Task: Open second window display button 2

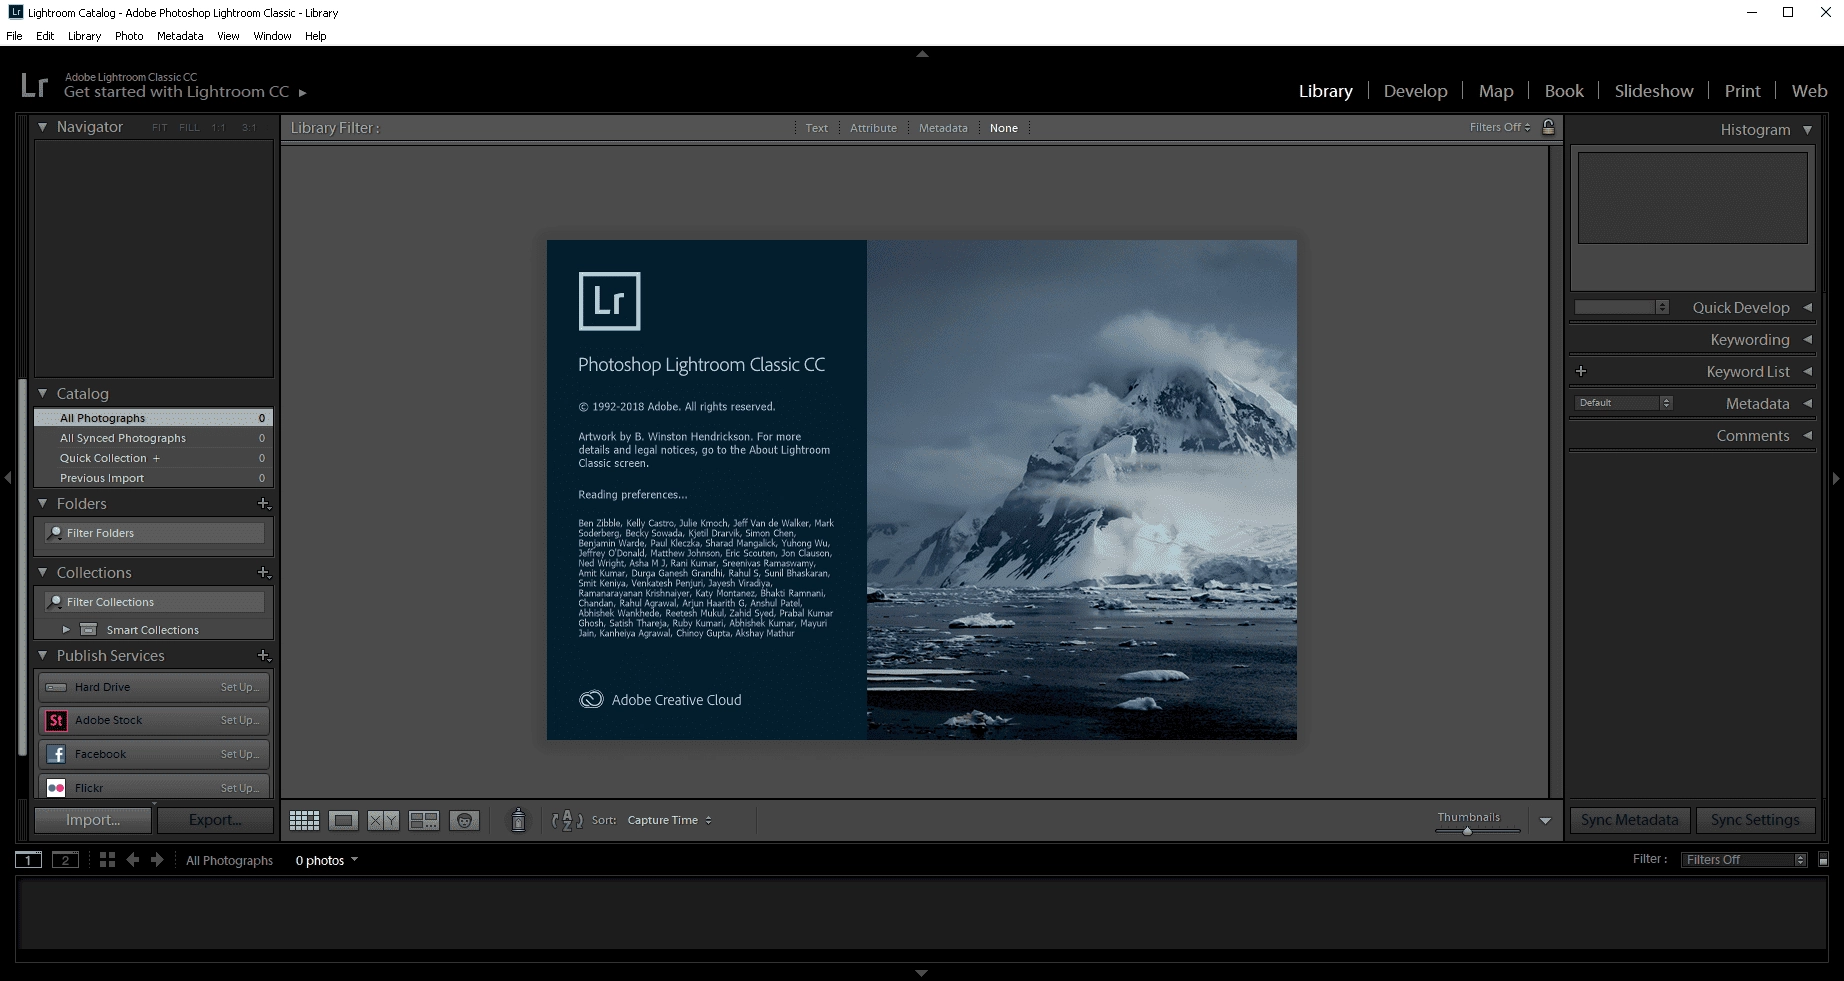Action: point(65,860)
